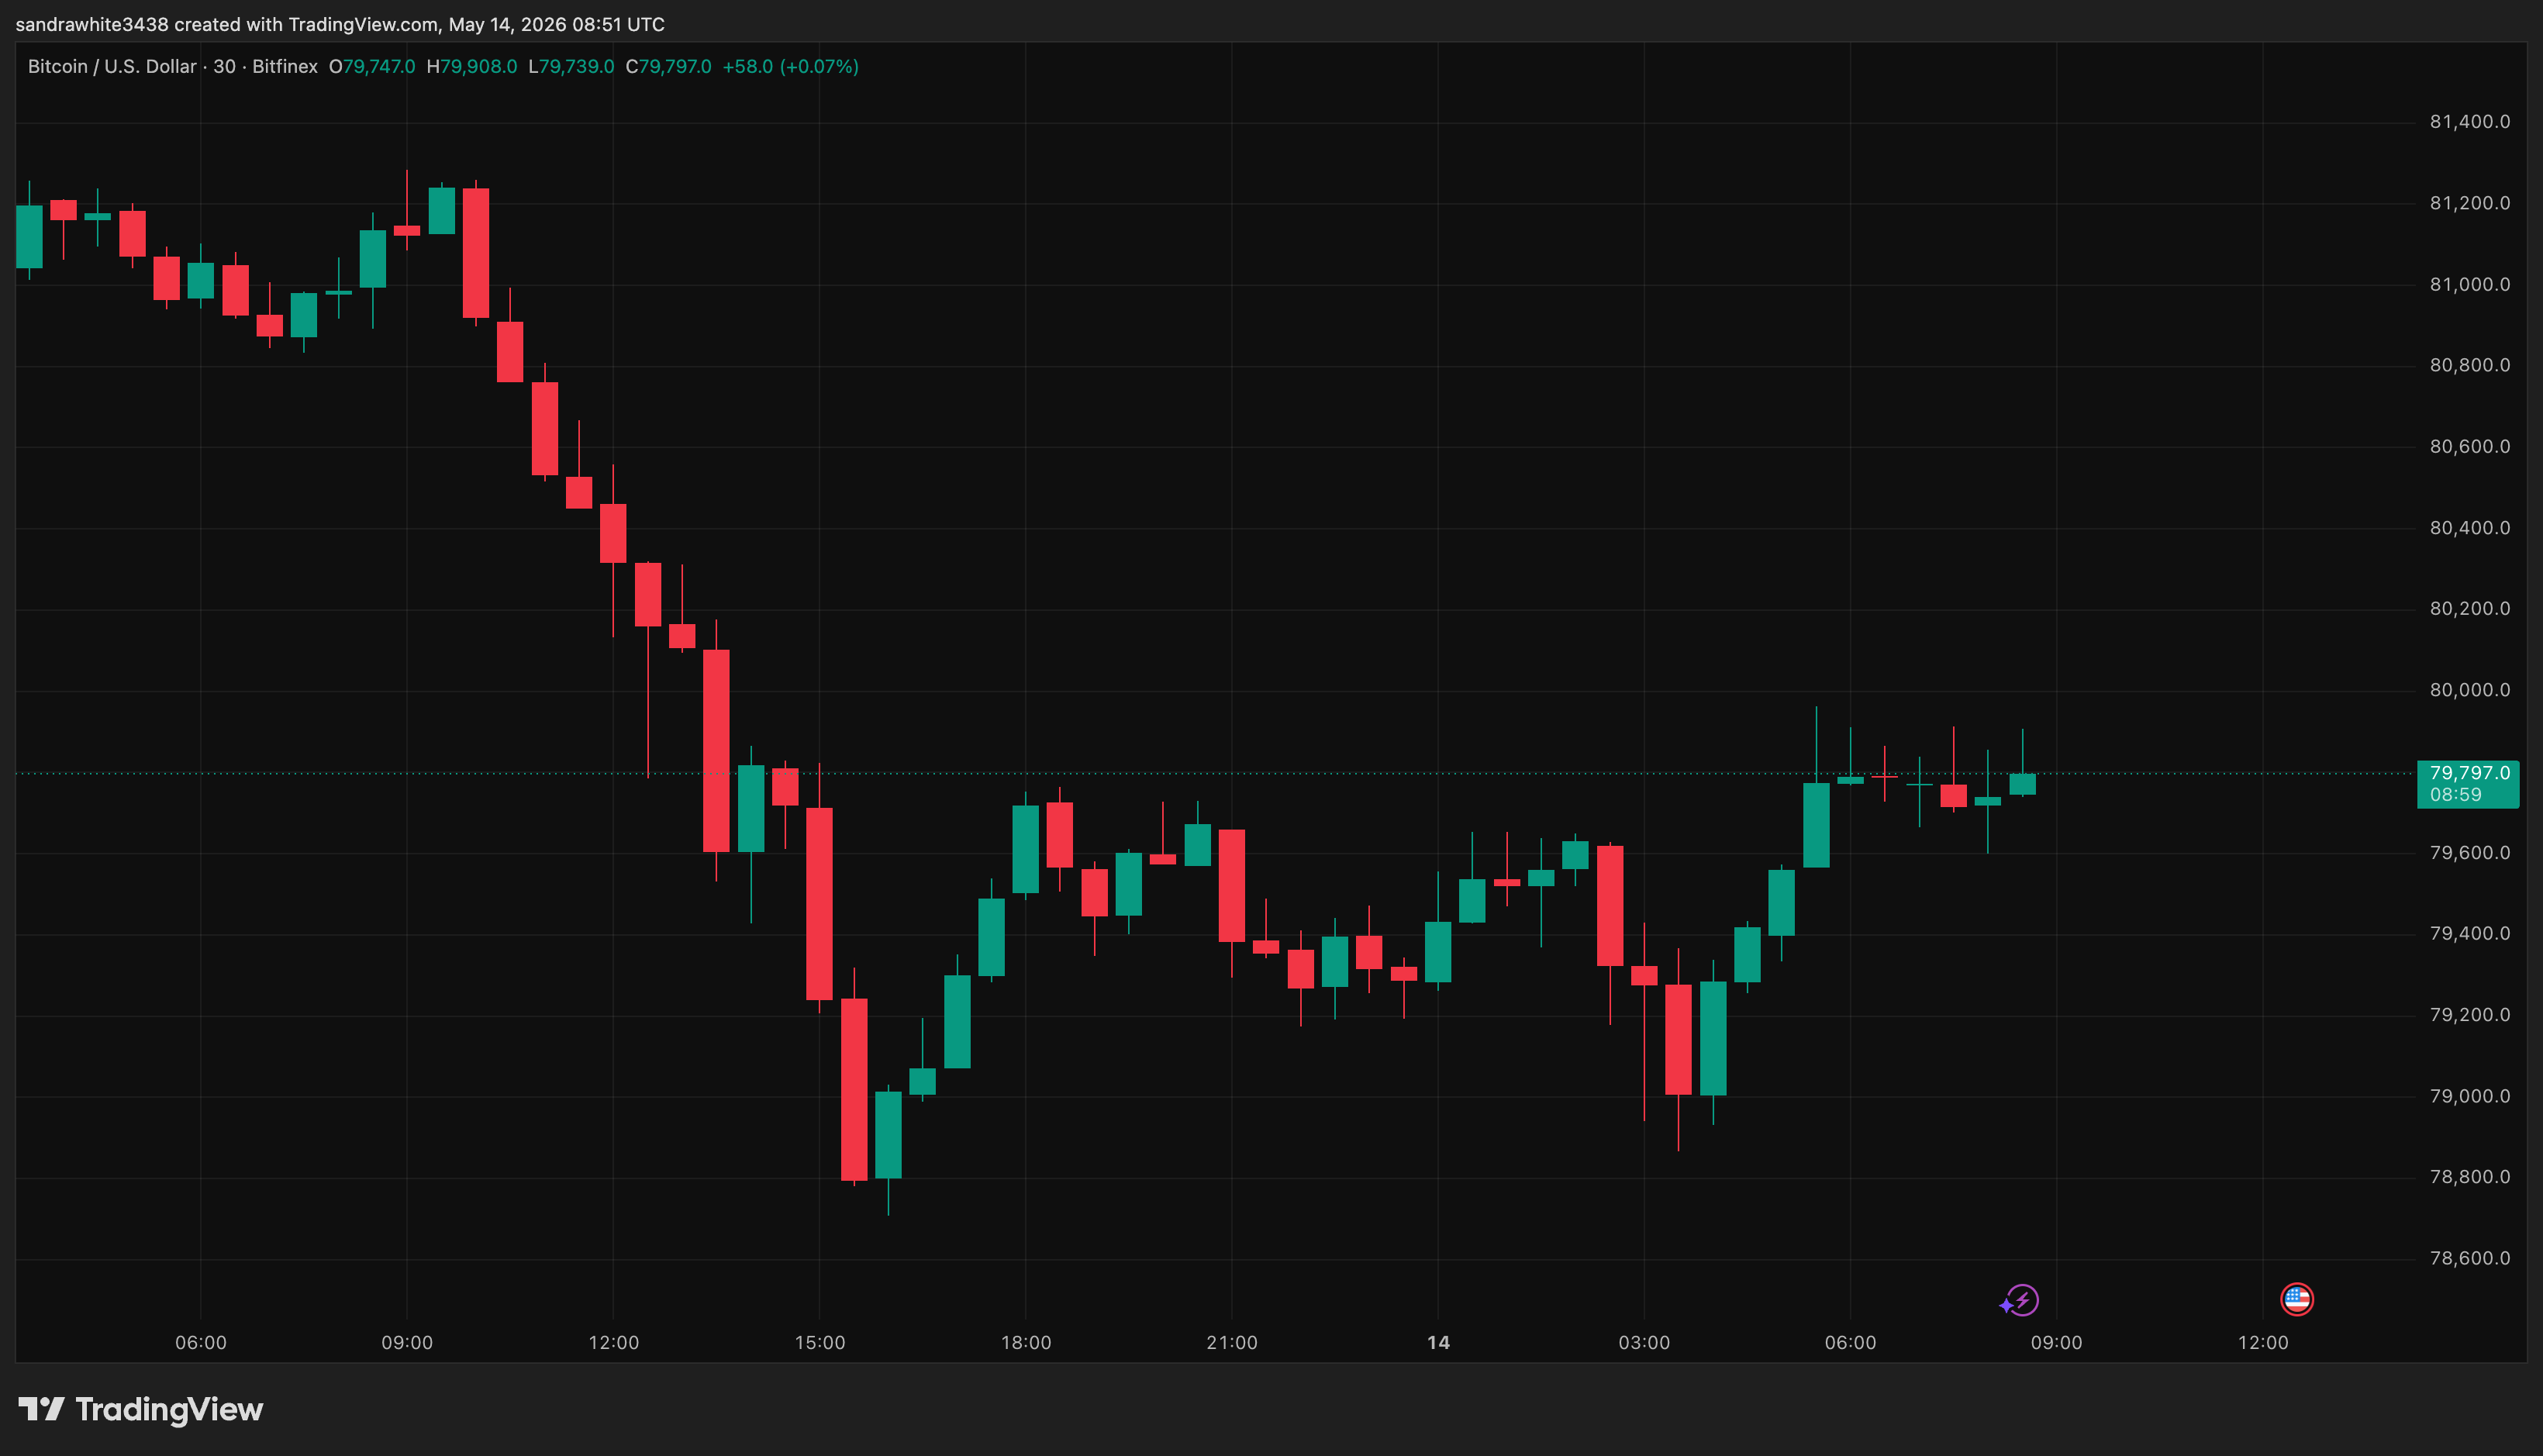
Task: Click the 79,600.0 price axis label
Action: pyautogui.click(x=2470, y=853)
